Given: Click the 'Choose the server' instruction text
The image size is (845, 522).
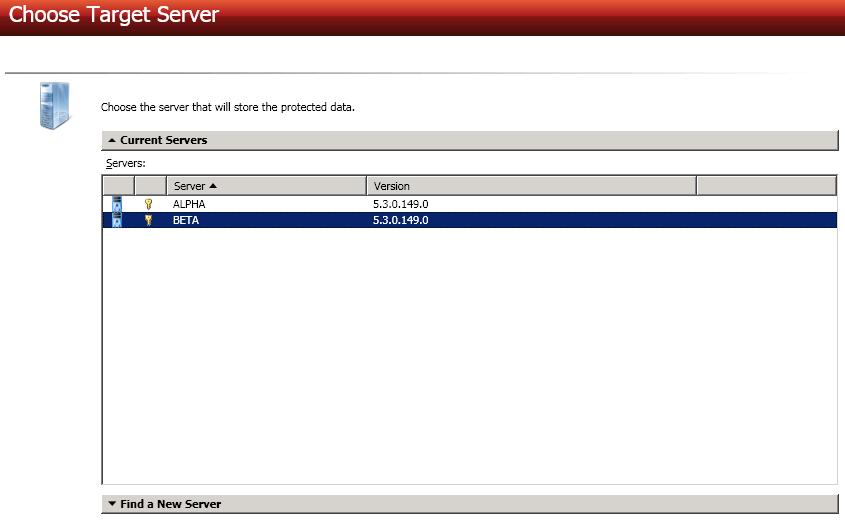Looking at the screenshot, I should click(228, 106).
